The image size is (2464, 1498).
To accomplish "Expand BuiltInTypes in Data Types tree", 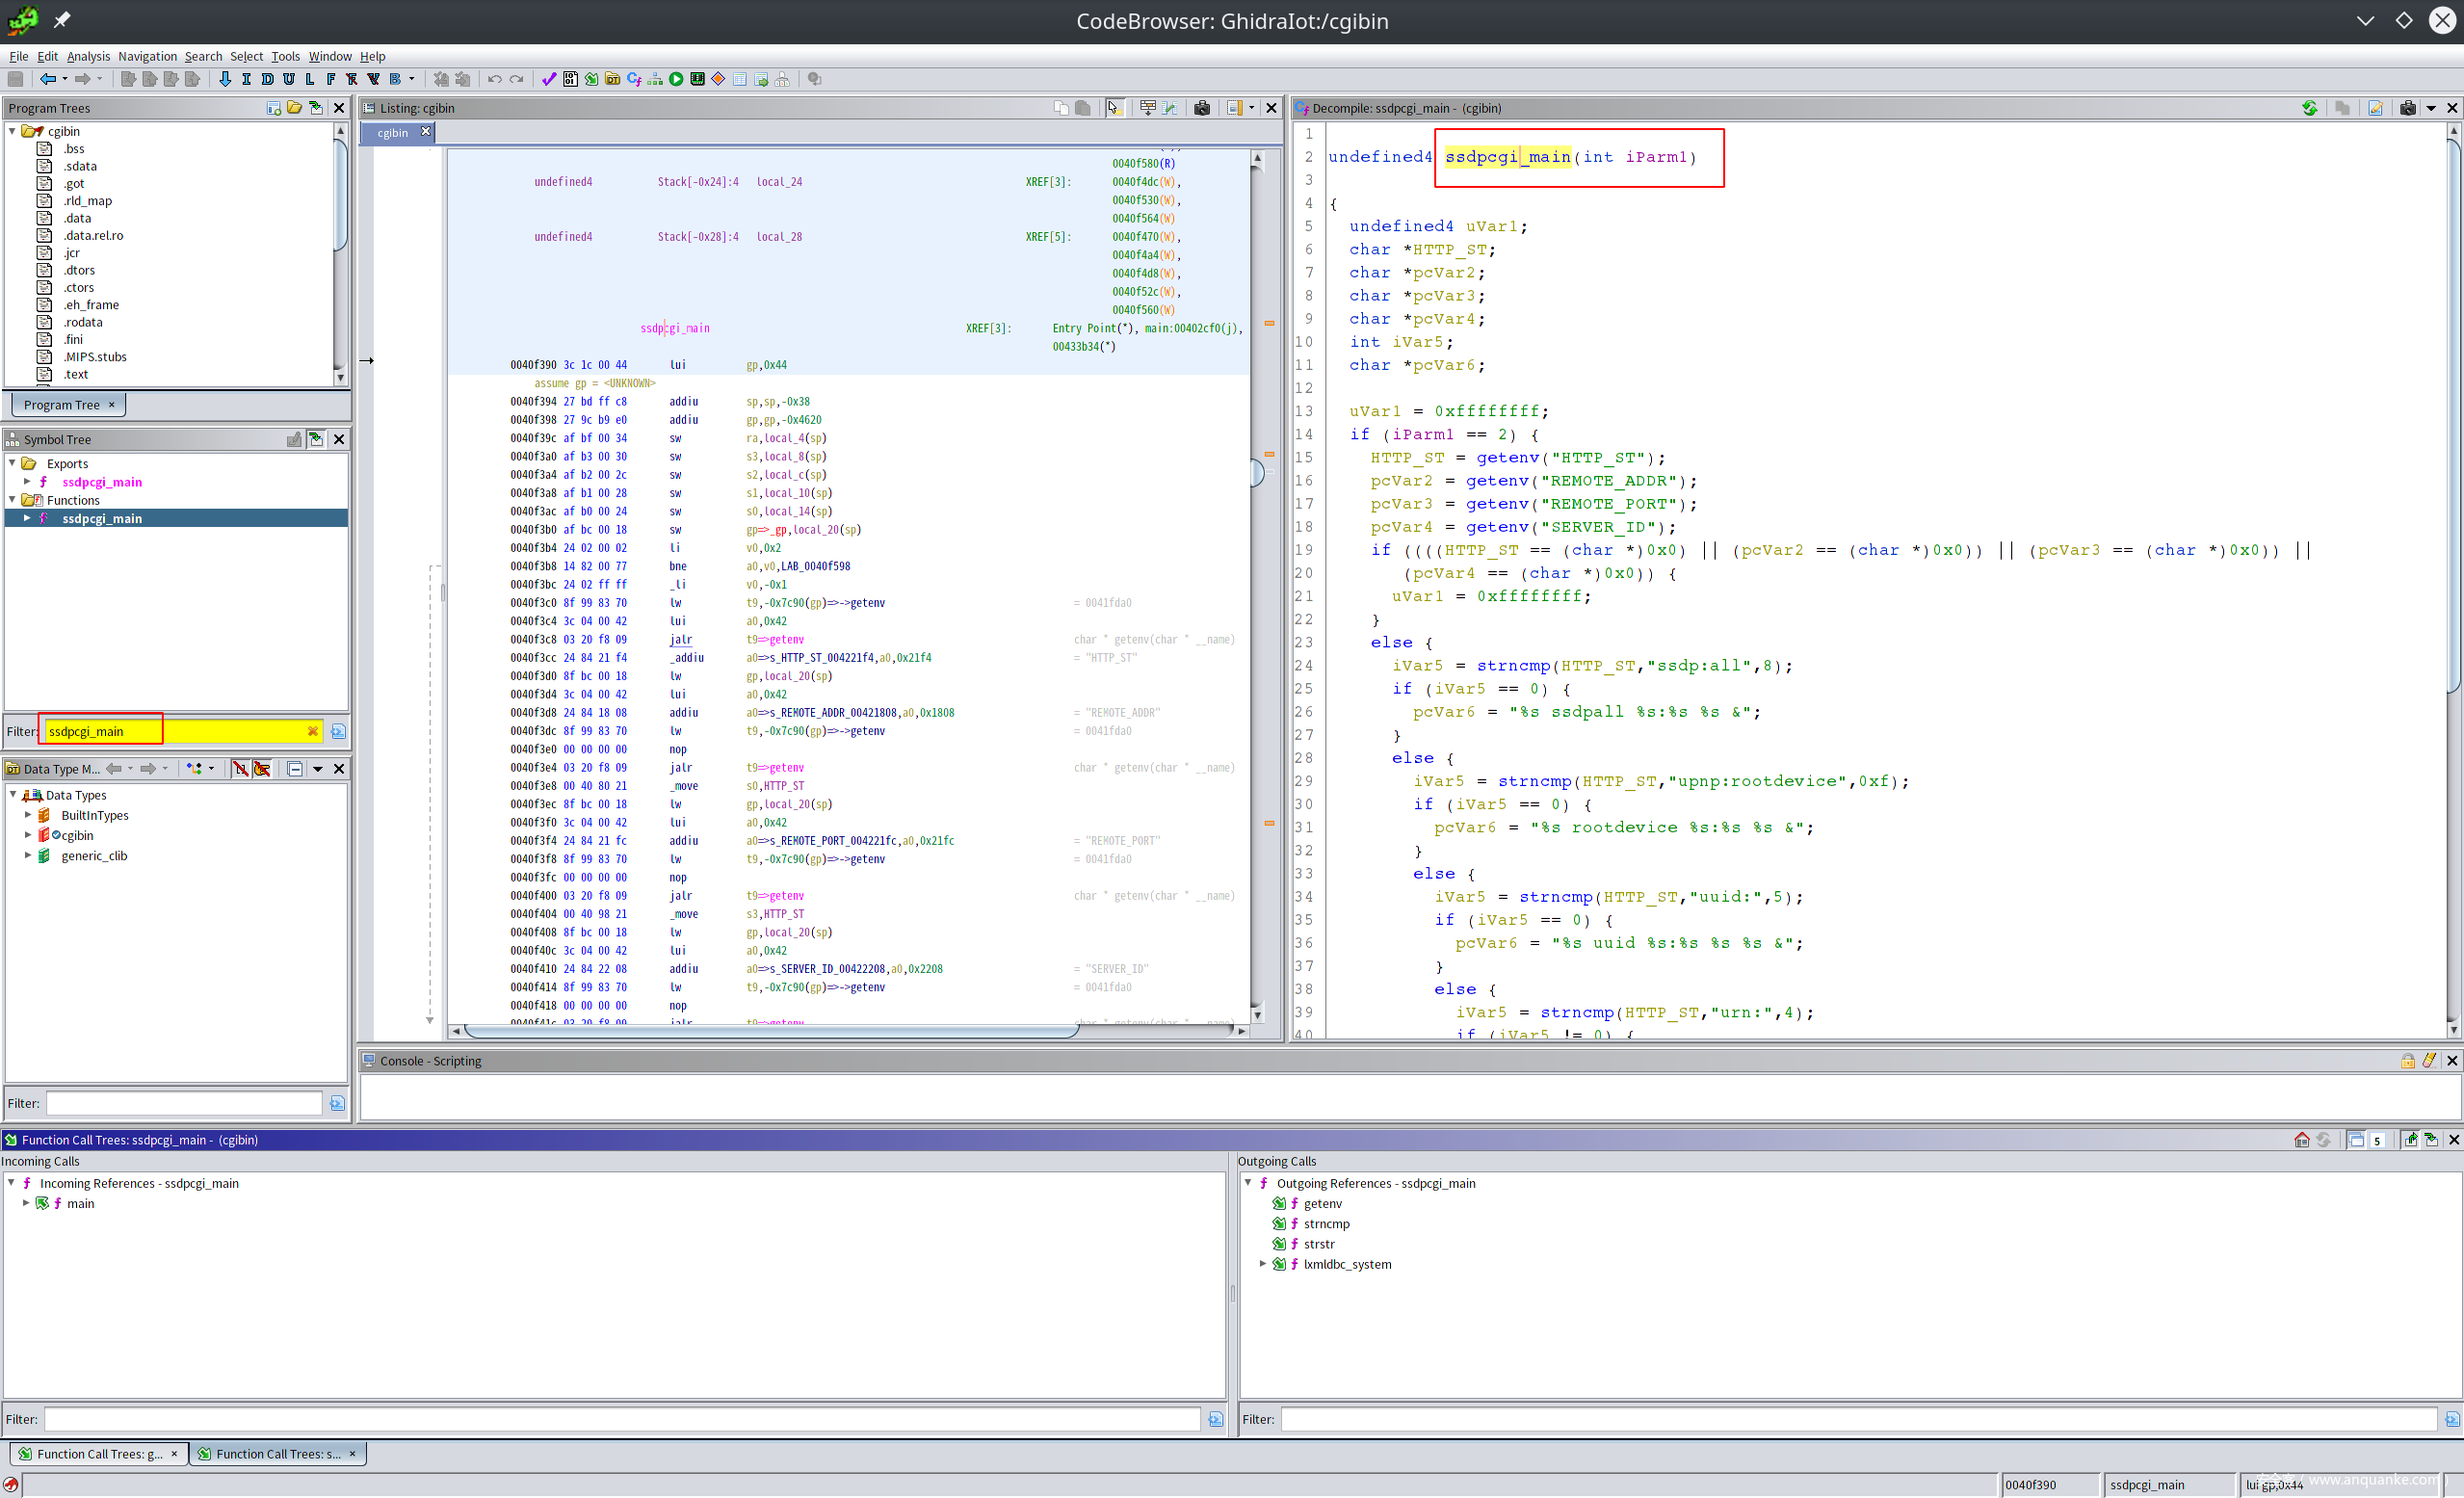I will pos(28,816).
